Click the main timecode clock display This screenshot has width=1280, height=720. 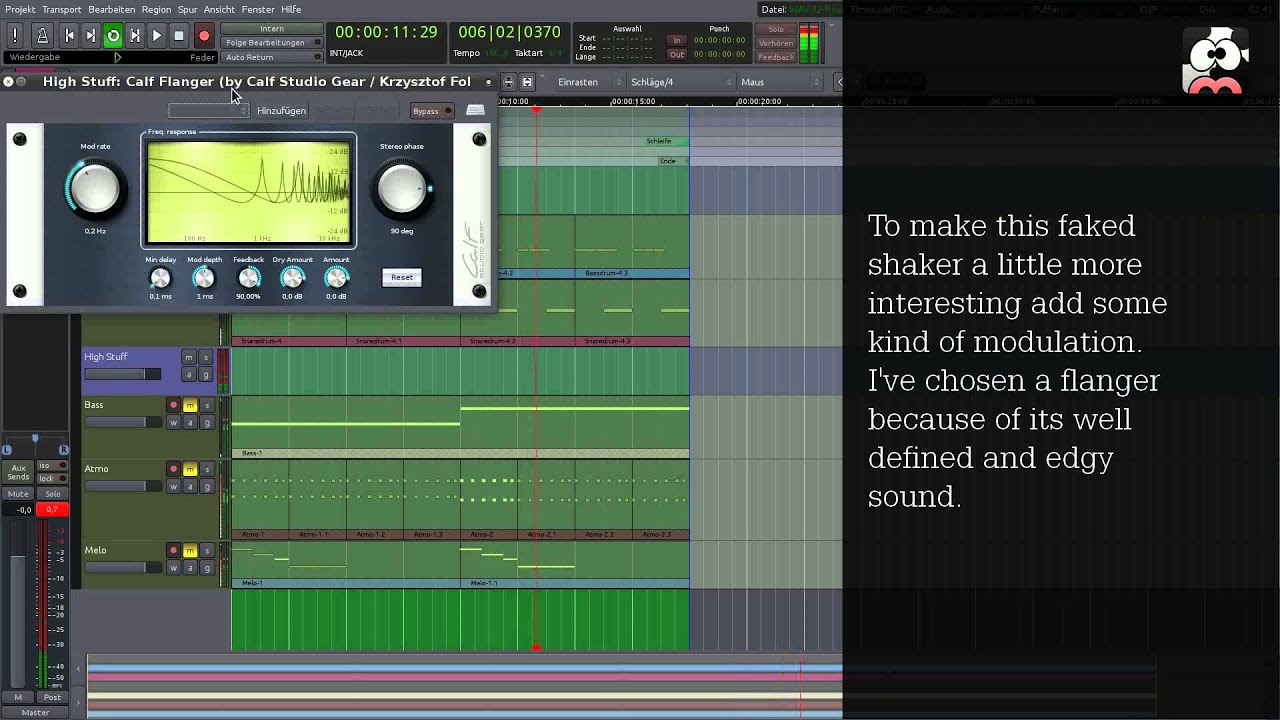tap(386, 33)
